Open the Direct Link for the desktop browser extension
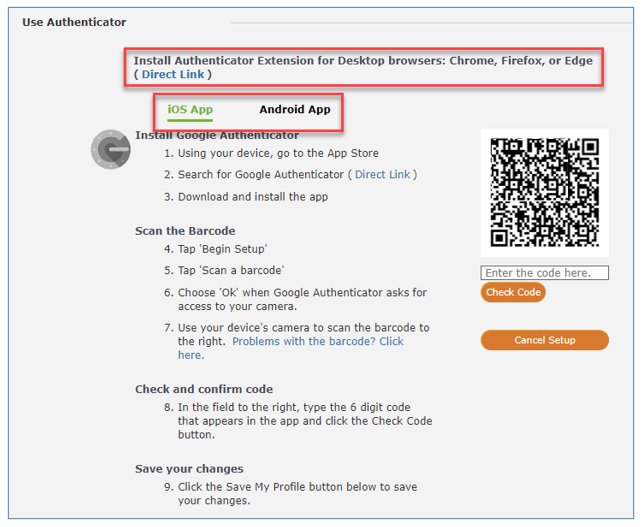643x527 pixels. pos(173,74)
